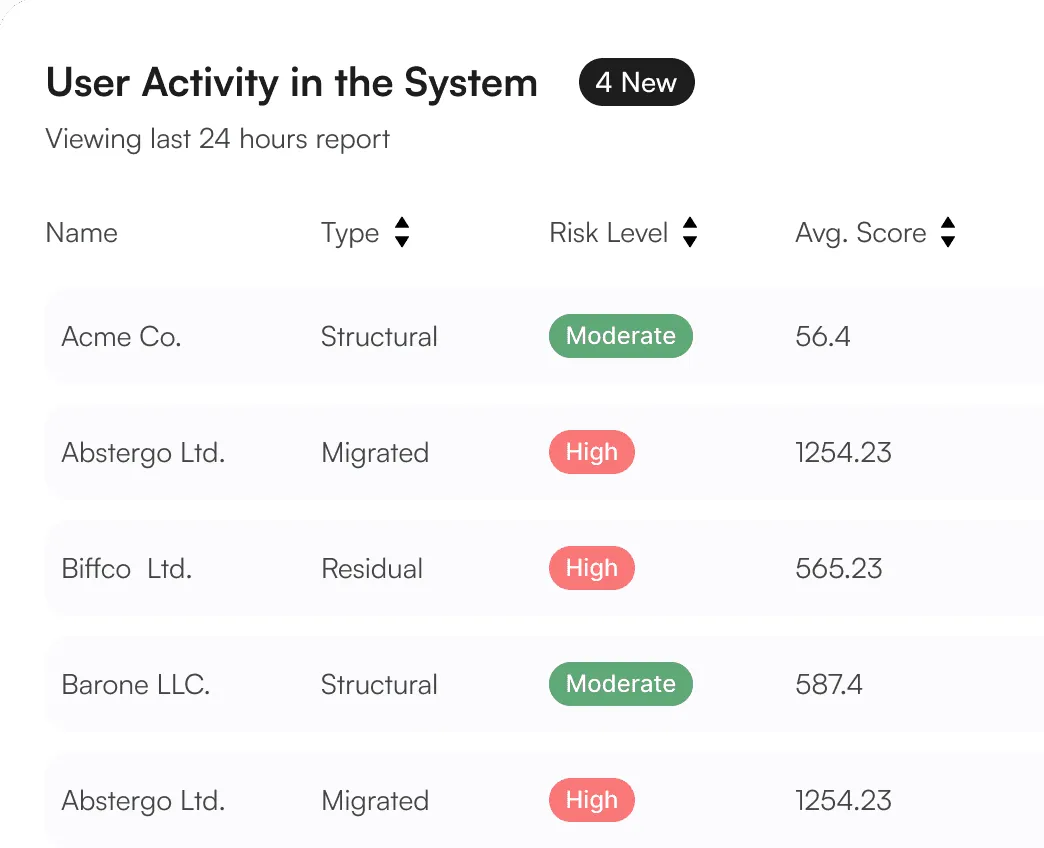Sort the Type column ascending

click(401, 224)
